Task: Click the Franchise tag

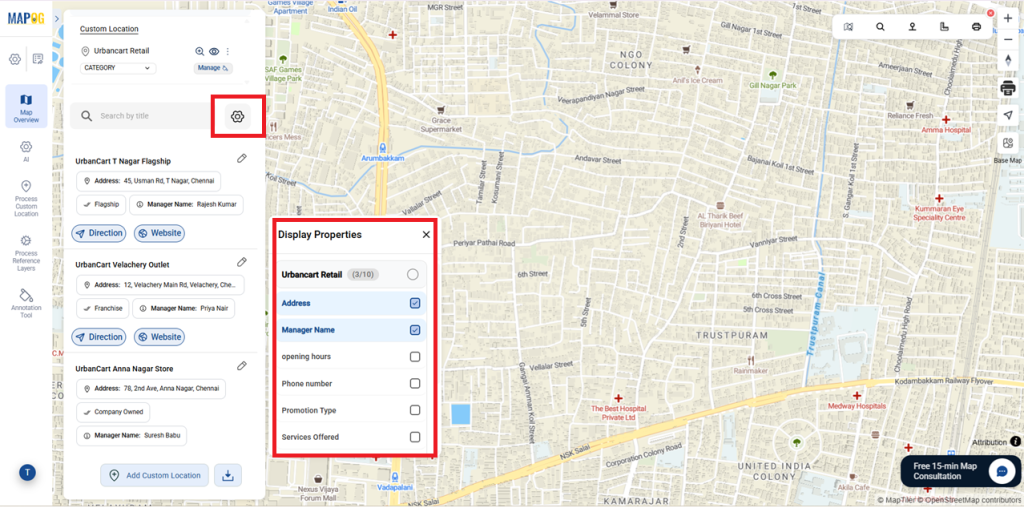Action: 103,308
